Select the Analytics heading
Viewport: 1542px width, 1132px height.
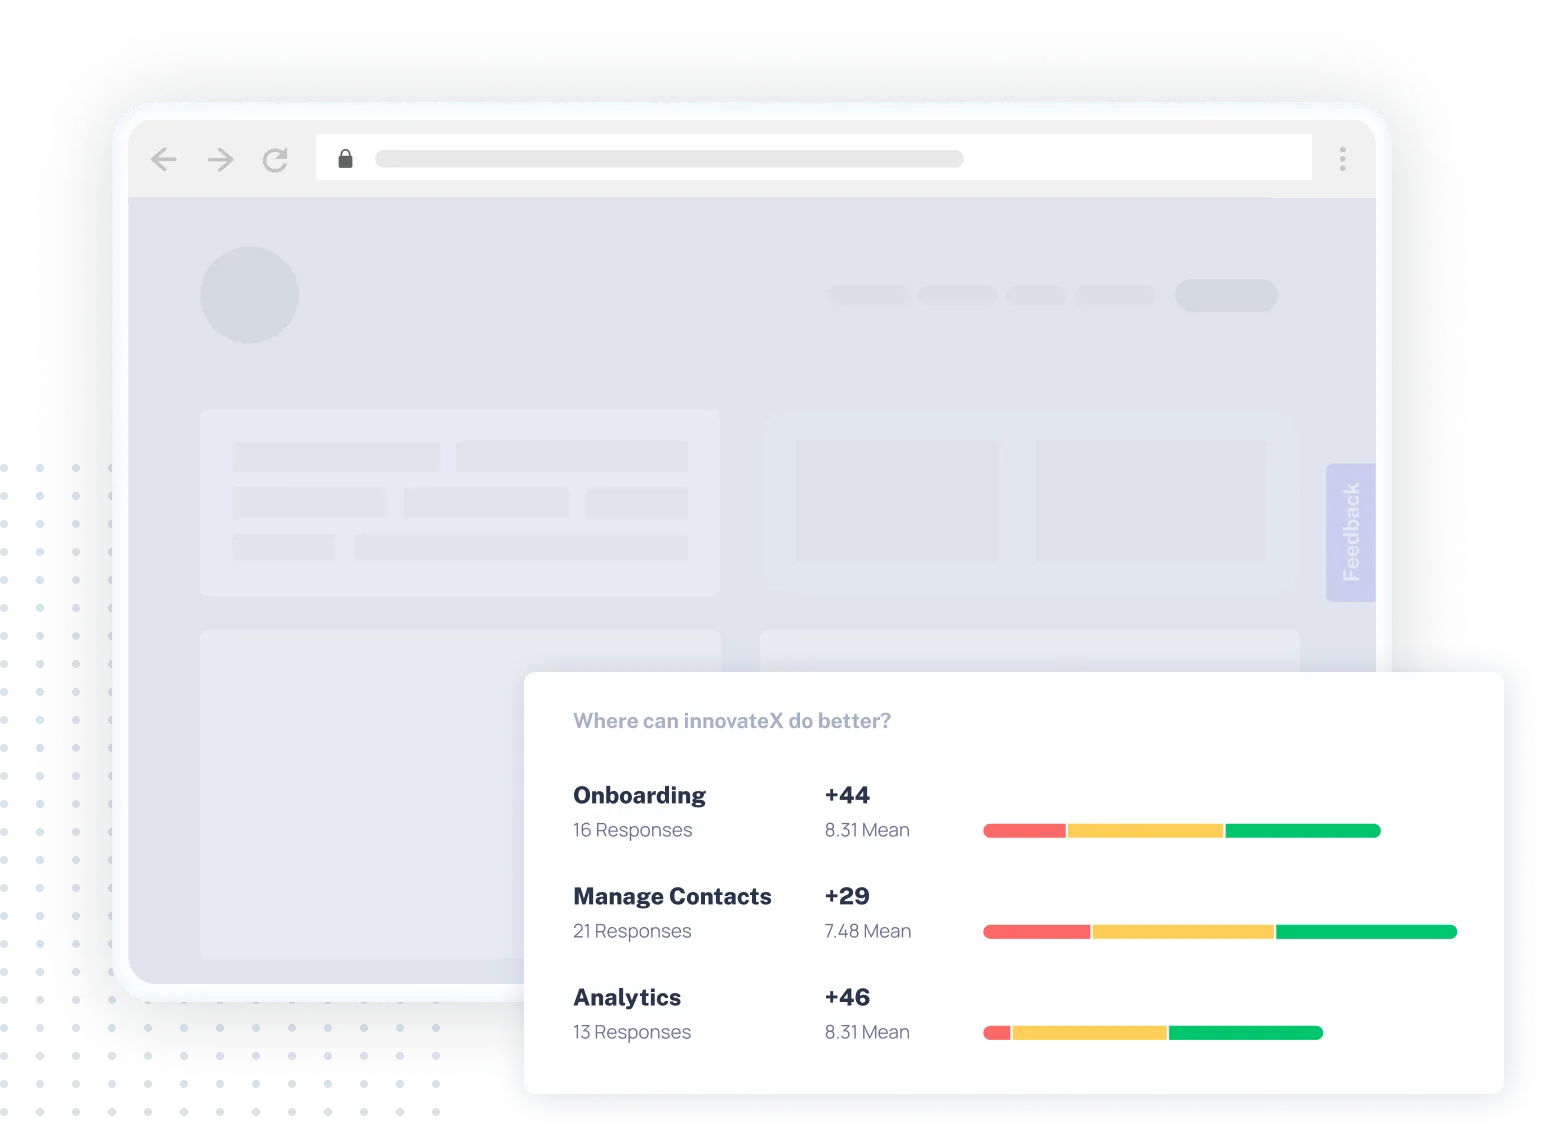(x=627, y=997)
